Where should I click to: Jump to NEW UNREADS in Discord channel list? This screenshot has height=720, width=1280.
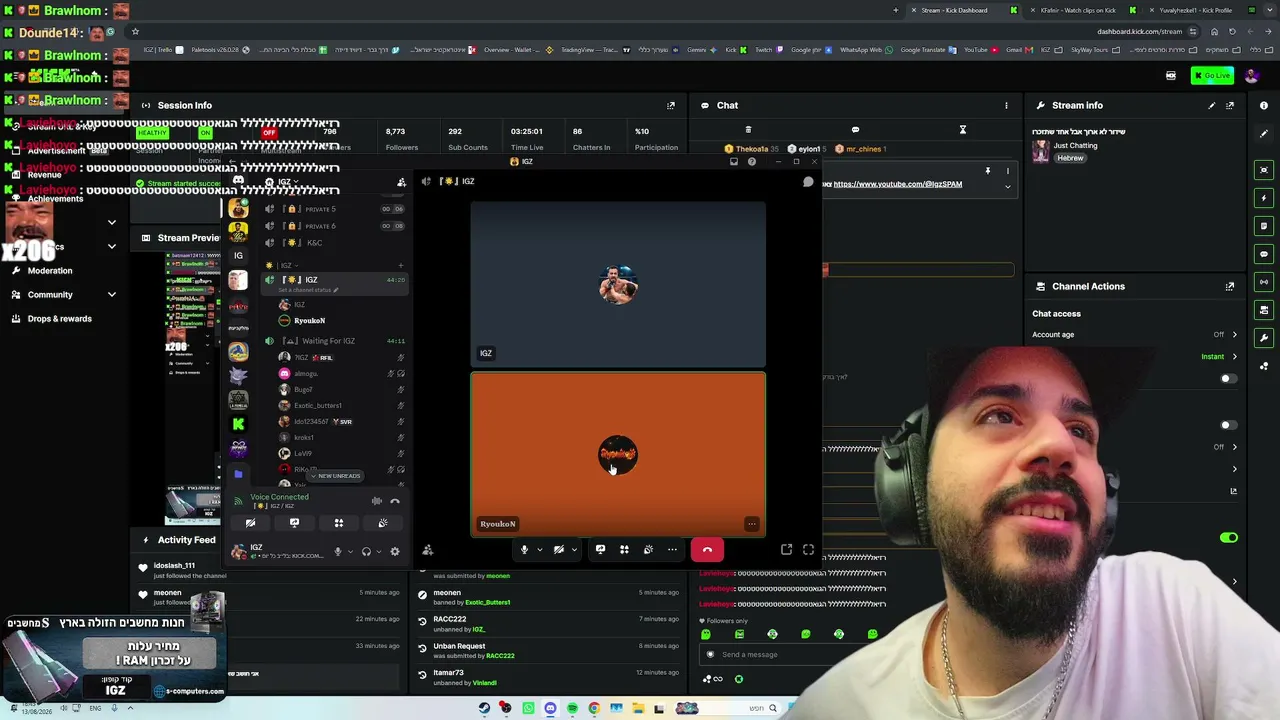tap(336, 476)
